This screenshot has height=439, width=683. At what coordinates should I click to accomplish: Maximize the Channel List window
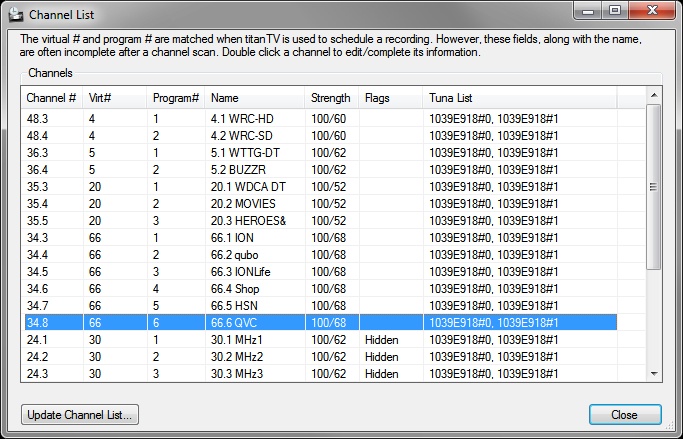615,10
